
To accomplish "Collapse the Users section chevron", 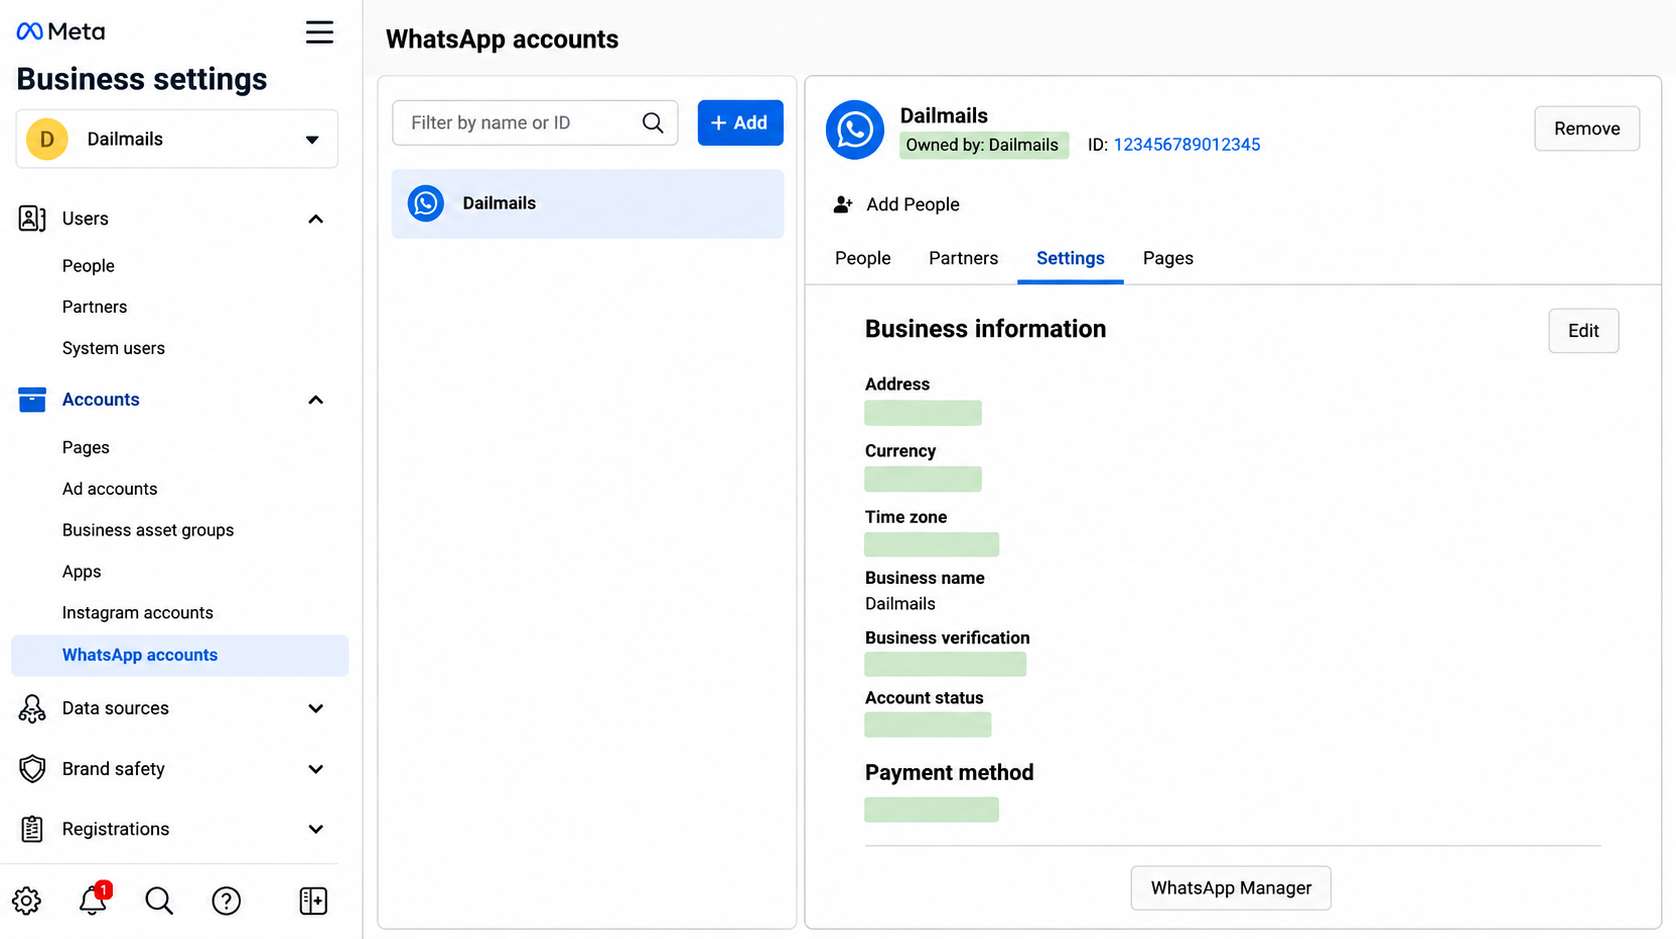I will tap(316, 219).
